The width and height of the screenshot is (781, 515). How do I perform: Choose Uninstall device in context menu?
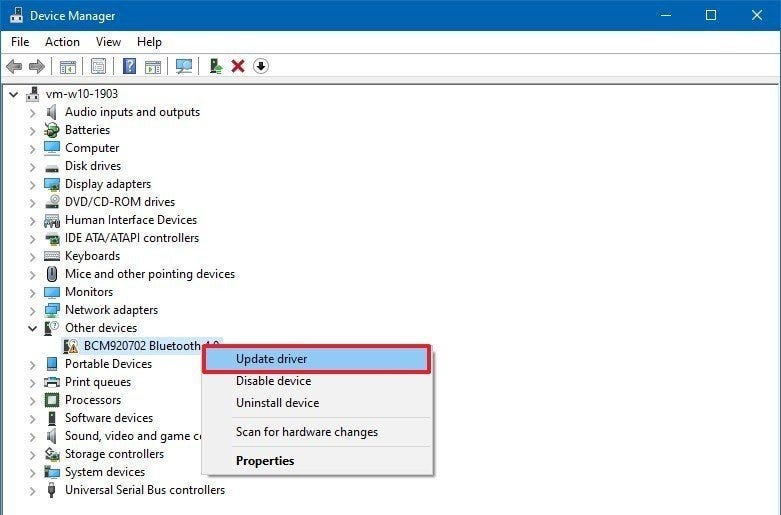[x=317, y=403]
